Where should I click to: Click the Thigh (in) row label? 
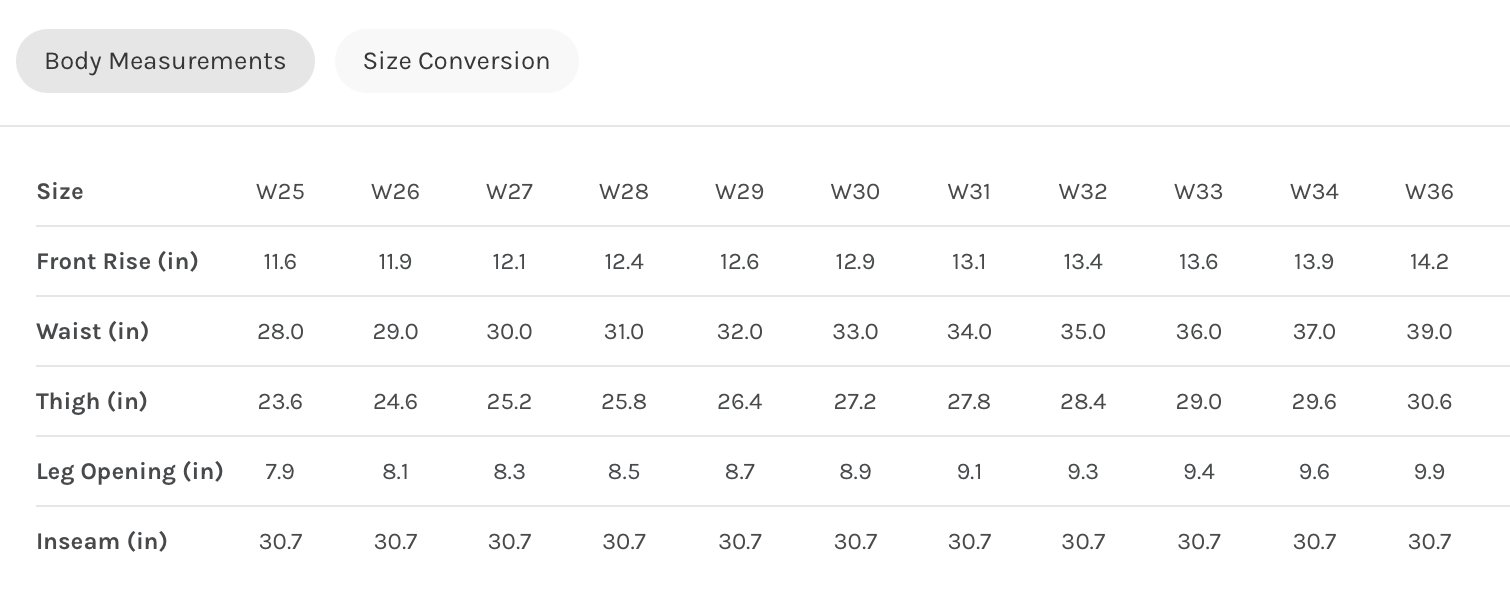click(x=91, y=401)
